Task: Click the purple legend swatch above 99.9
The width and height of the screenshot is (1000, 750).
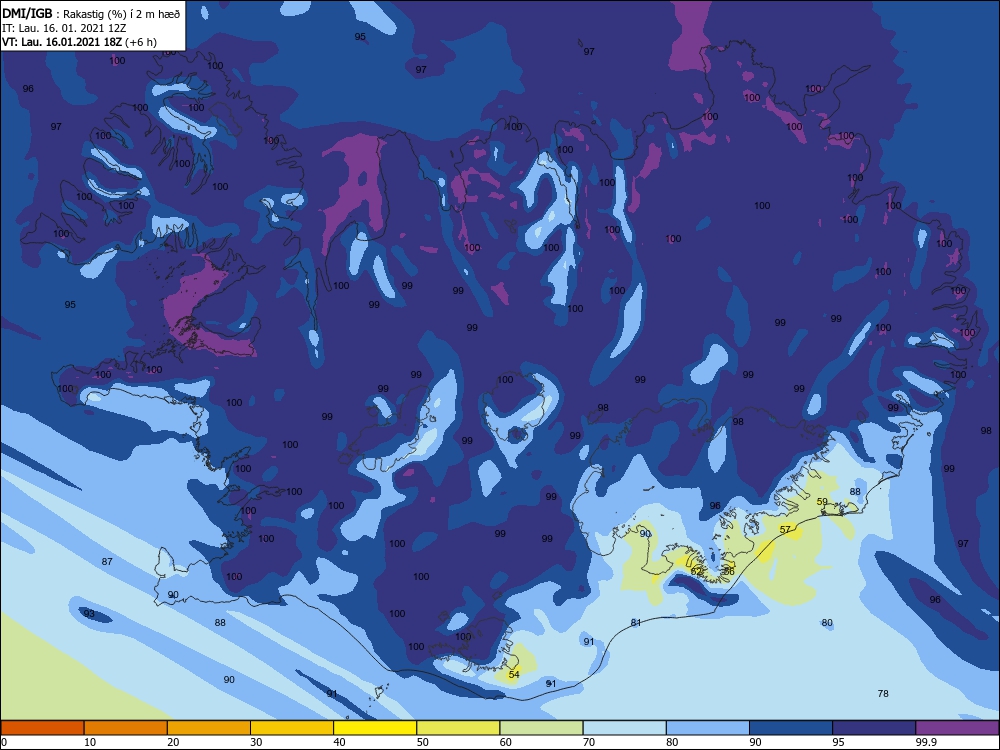Action: (957, 728)
